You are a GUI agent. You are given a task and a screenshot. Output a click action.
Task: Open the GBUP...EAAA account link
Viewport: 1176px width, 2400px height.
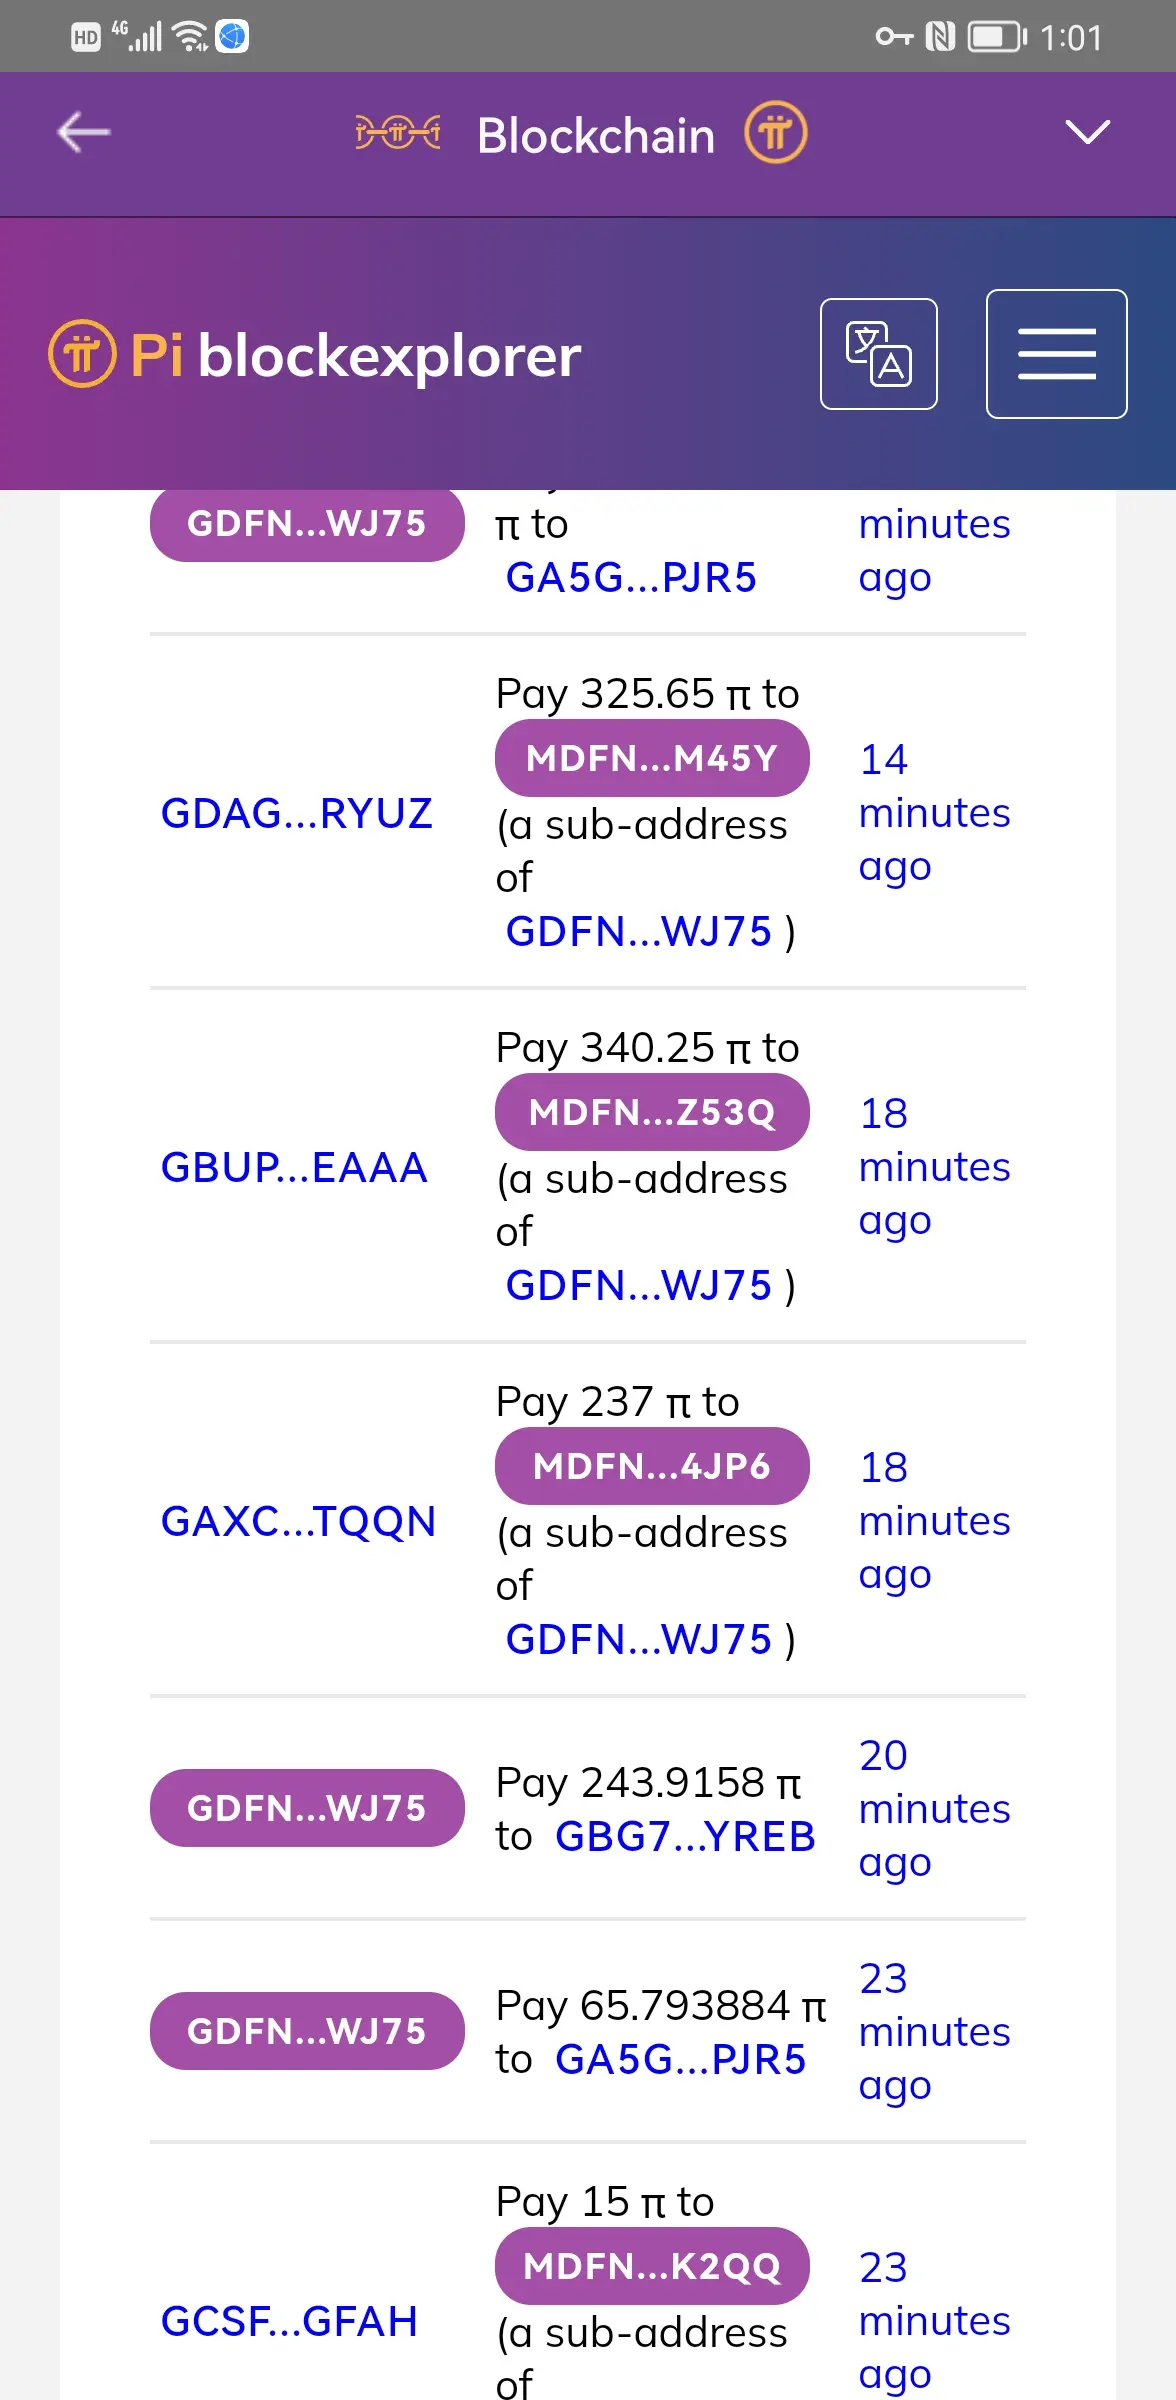(294, 1167)
